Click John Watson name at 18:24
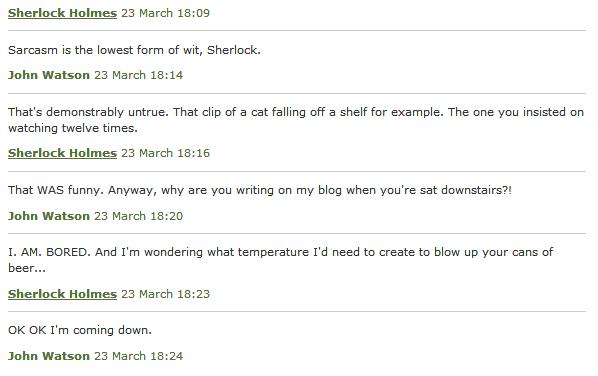Viewport: 598px width, 376px height. coord(49,356)
